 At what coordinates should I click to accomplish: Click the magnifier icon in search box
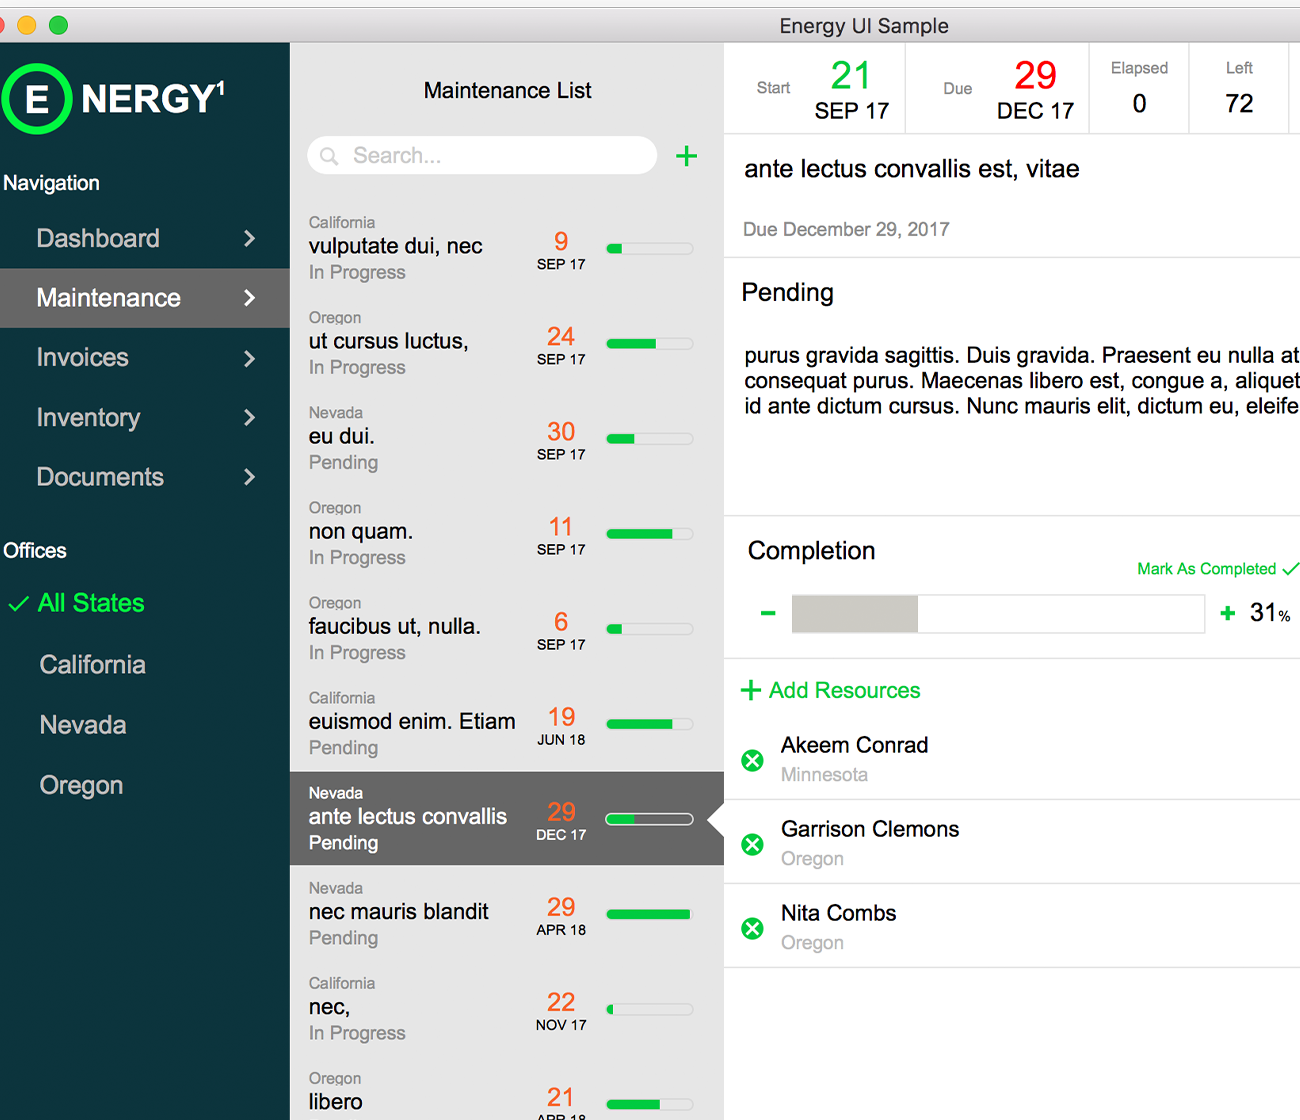[x=329, y=156]
